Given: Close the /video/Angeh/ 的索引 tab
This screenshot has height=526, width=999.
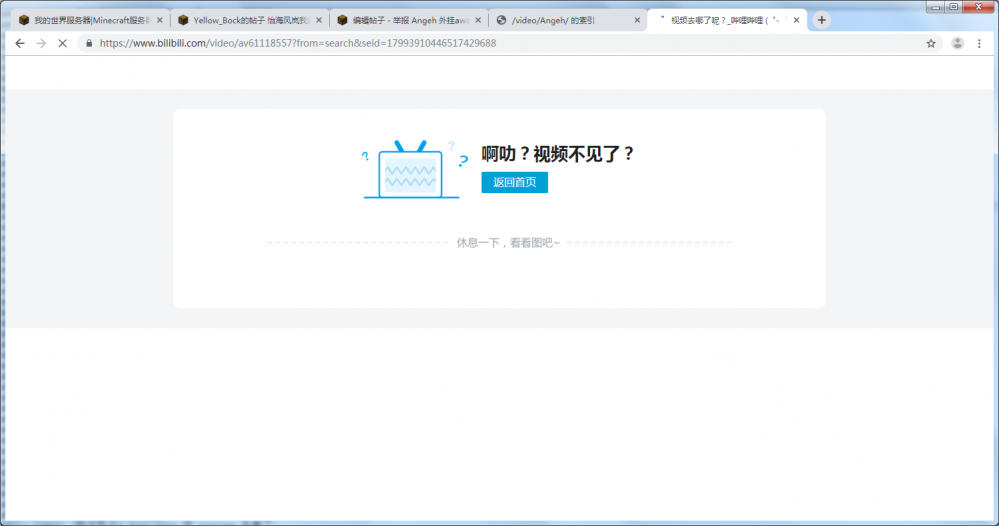Looking at the screenshot, I should (637, 20).
